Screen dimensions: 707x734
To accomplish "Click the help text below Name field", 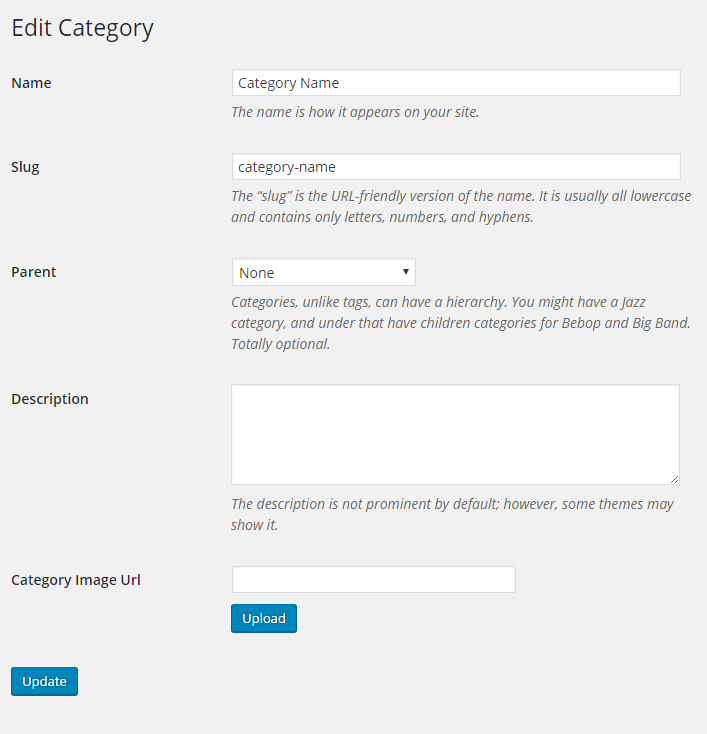I will (355, 112).
